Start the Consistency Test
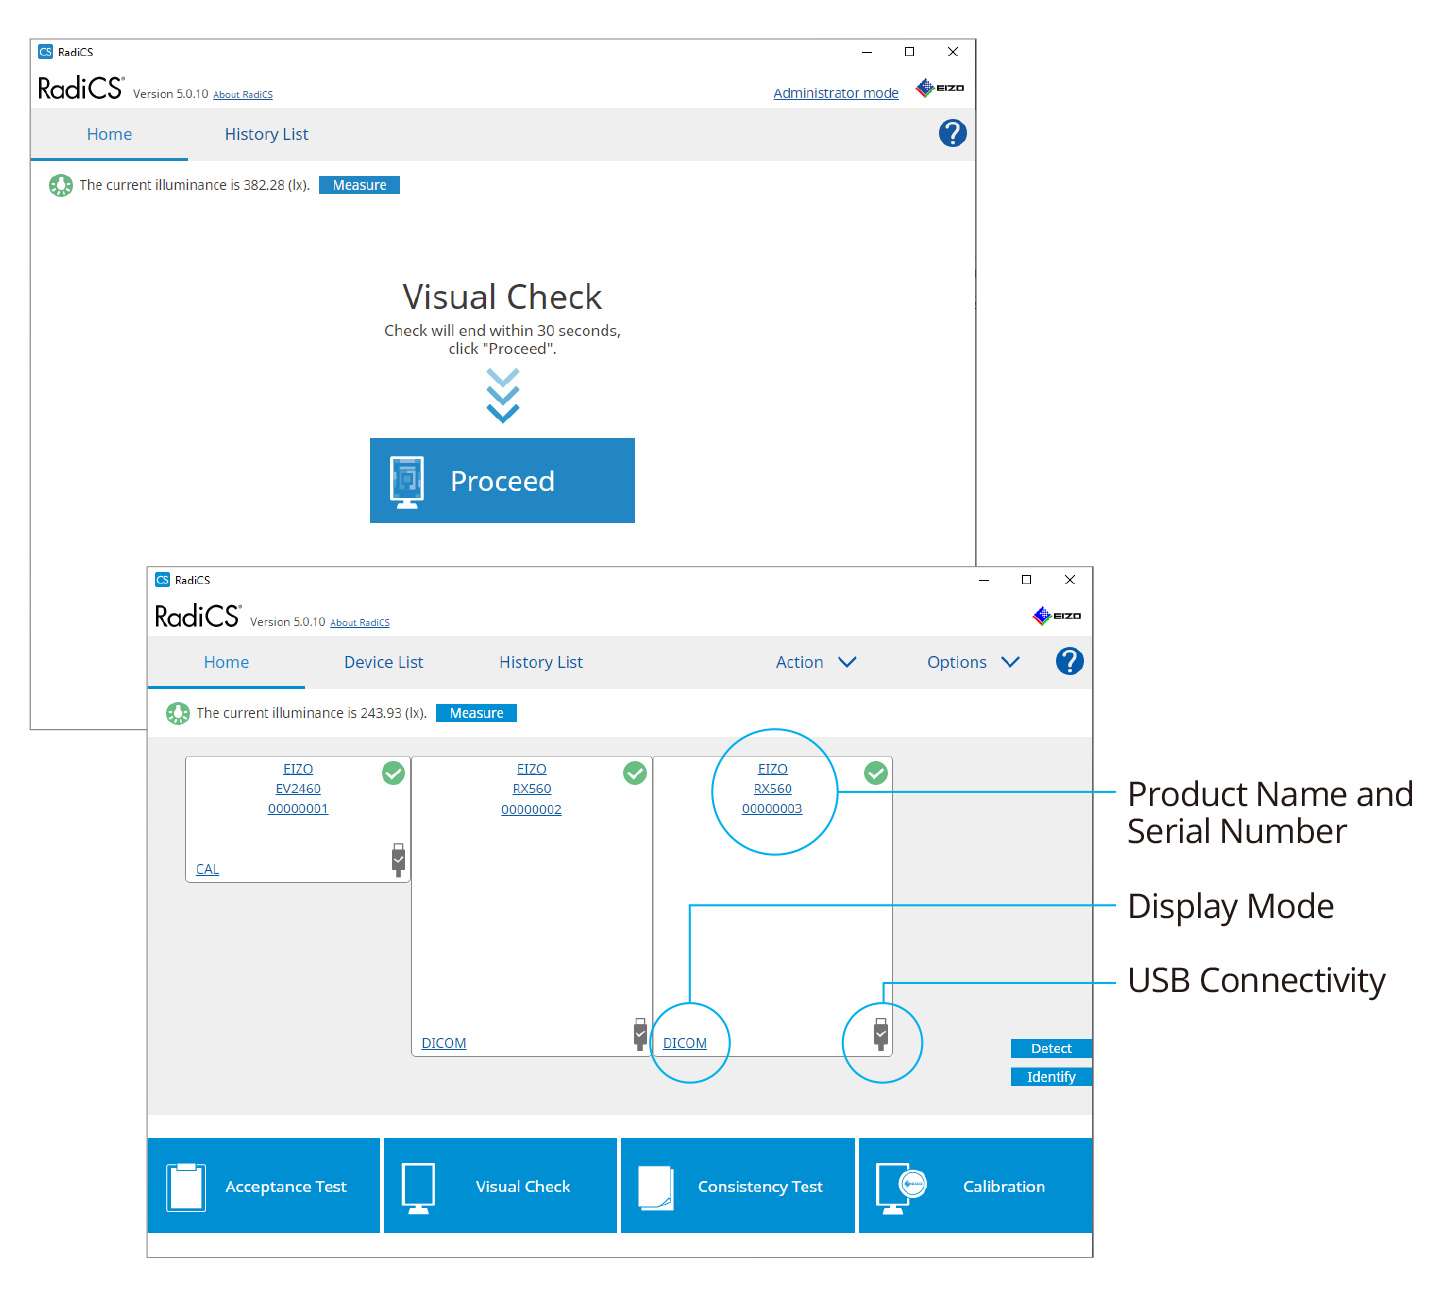The width and height of the screenshot is (1440, 1306). 738,1186
